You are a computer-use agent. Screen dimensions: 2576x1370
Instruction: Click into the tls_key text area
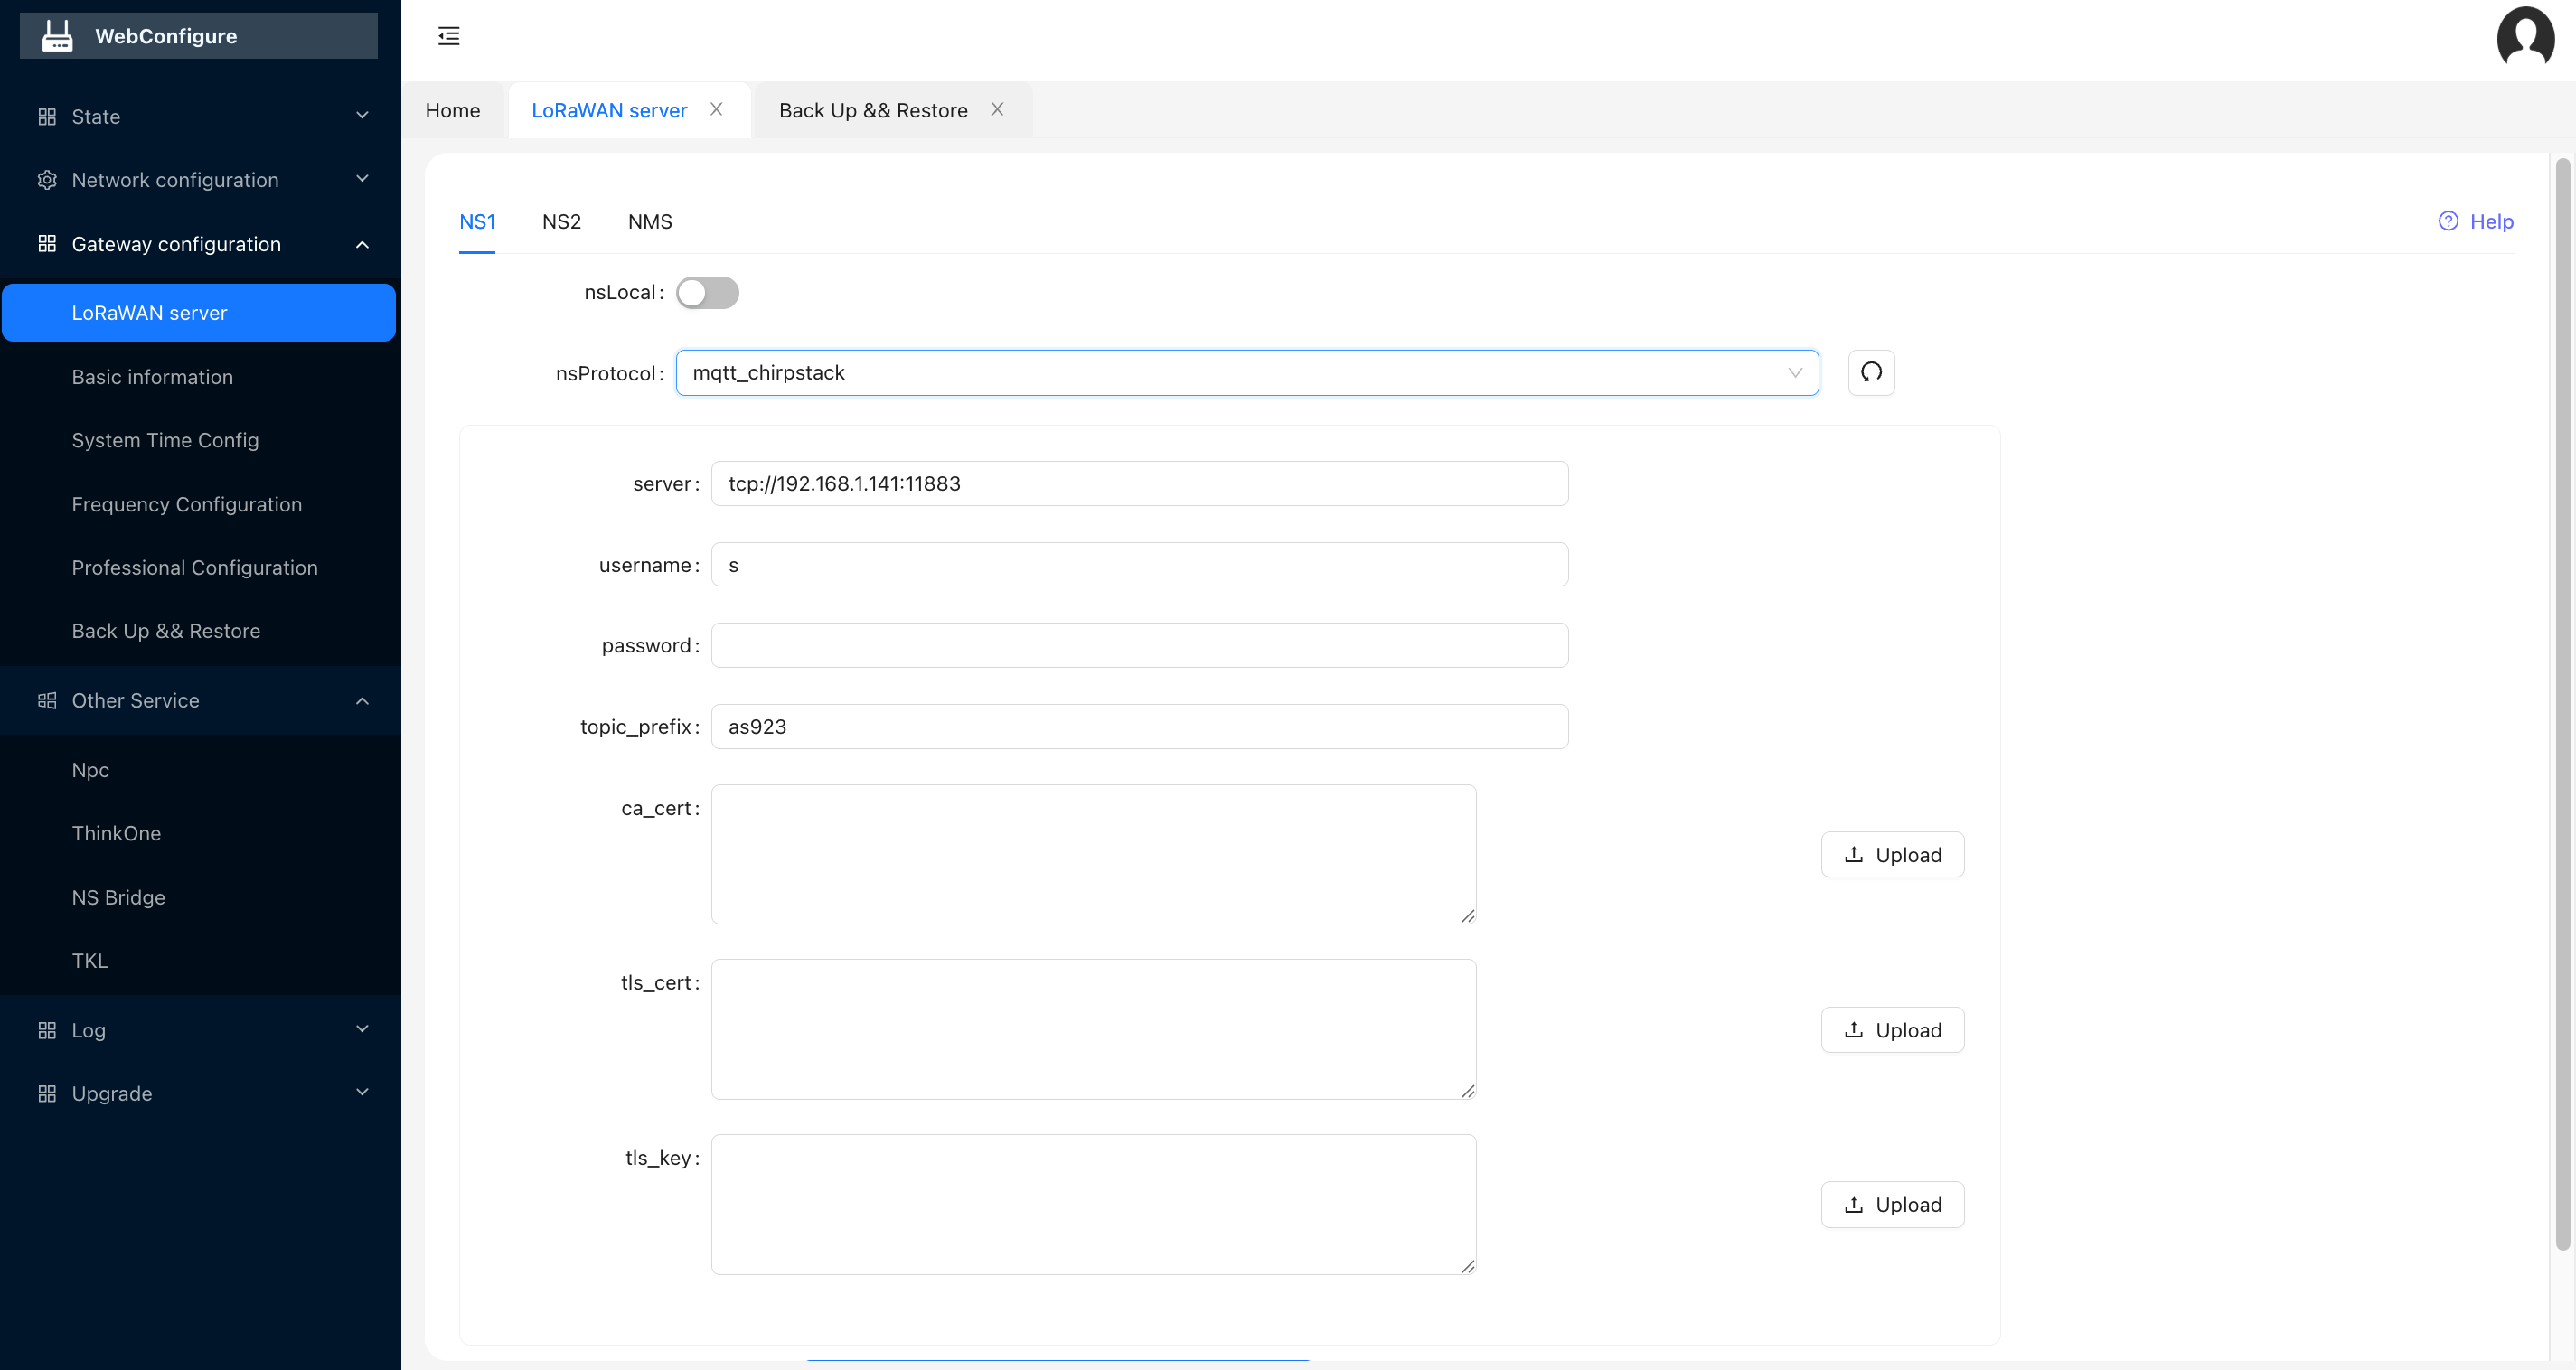click(1093, 1205)
